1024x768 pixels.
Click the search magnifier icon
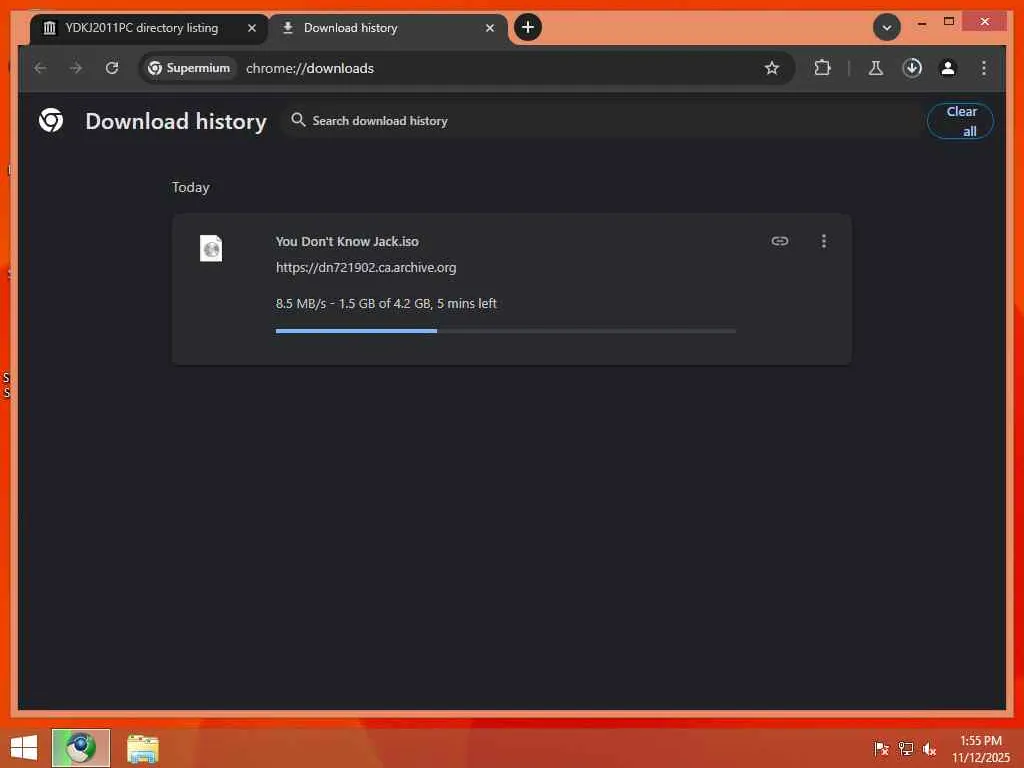click(x=298, y=120)
